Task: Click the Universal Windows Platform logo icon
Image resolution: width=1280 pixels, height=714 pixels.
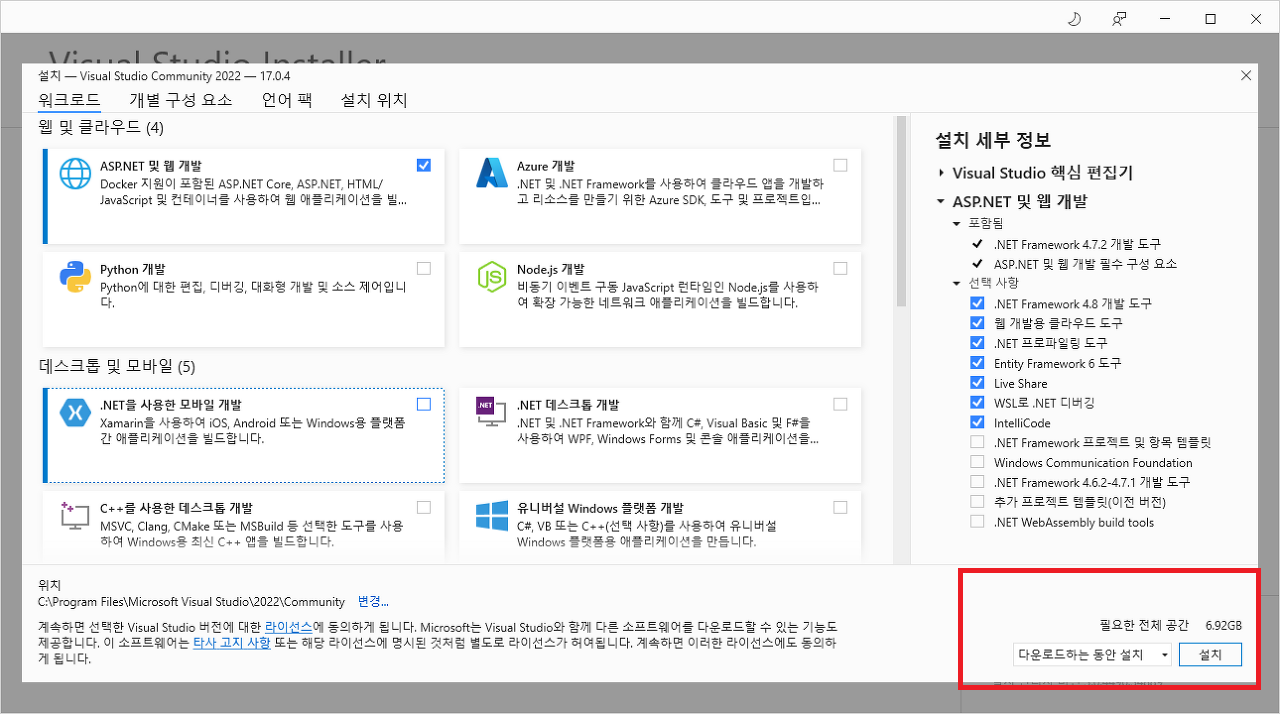Action: pyautogui.click(x=492, y=516)
